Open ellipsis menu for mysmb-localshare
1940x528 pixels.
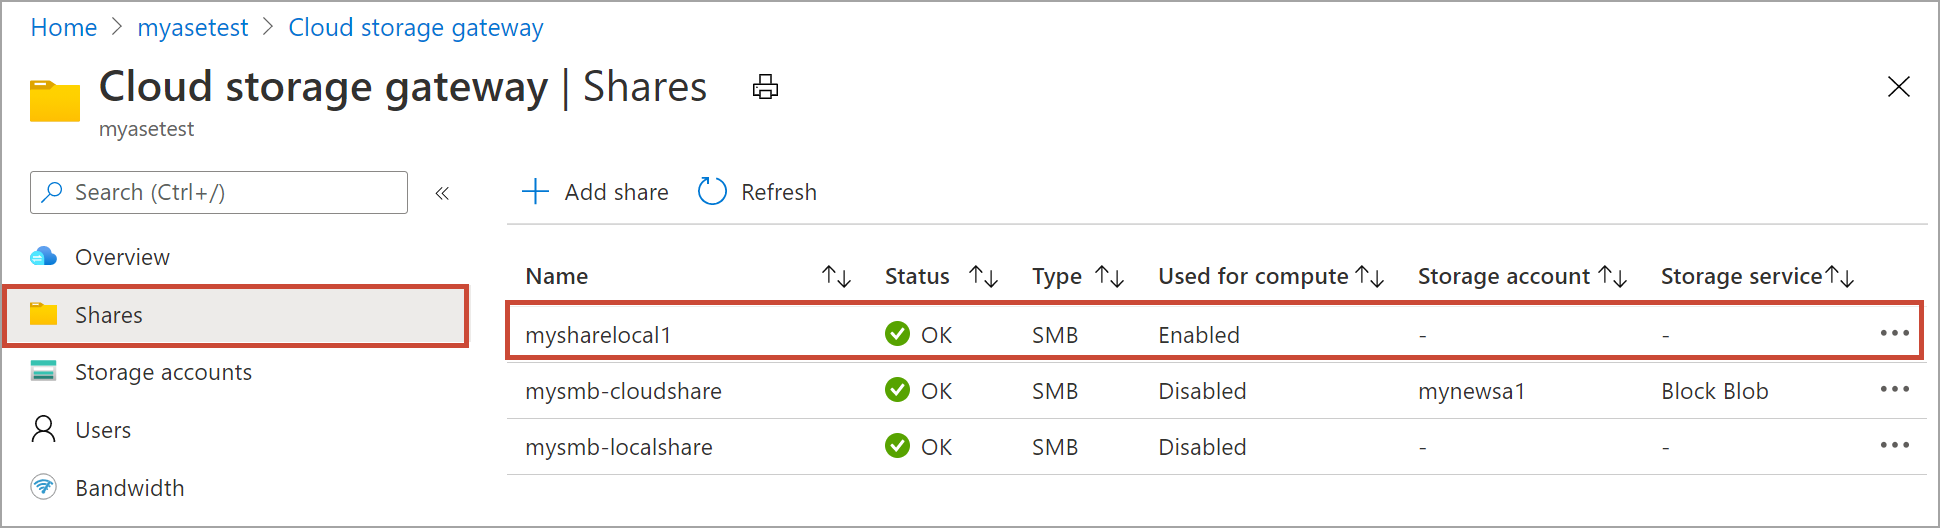pyautogui.click(x=1894, y=446)
